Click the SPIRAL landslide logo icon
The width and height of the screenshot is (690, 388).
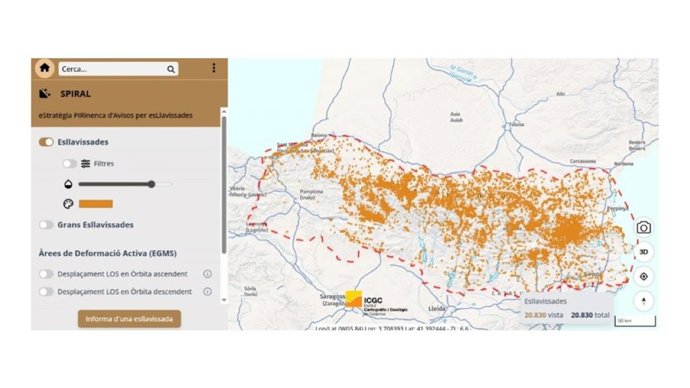coord(44,93)
